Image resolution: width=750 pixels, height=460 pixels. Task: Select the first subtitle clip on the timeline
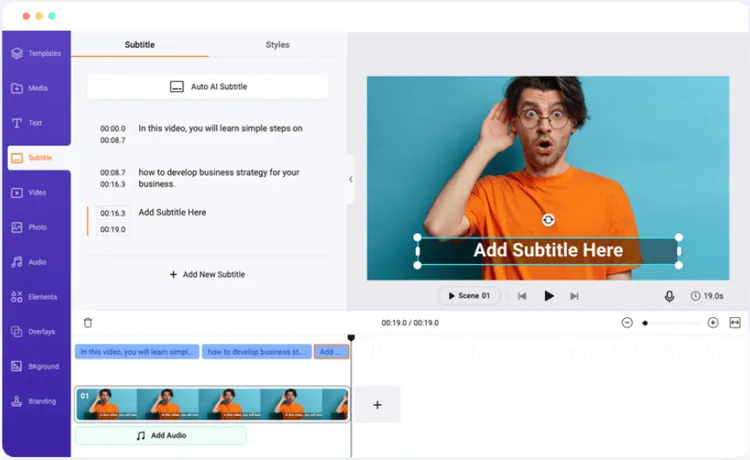137,352
